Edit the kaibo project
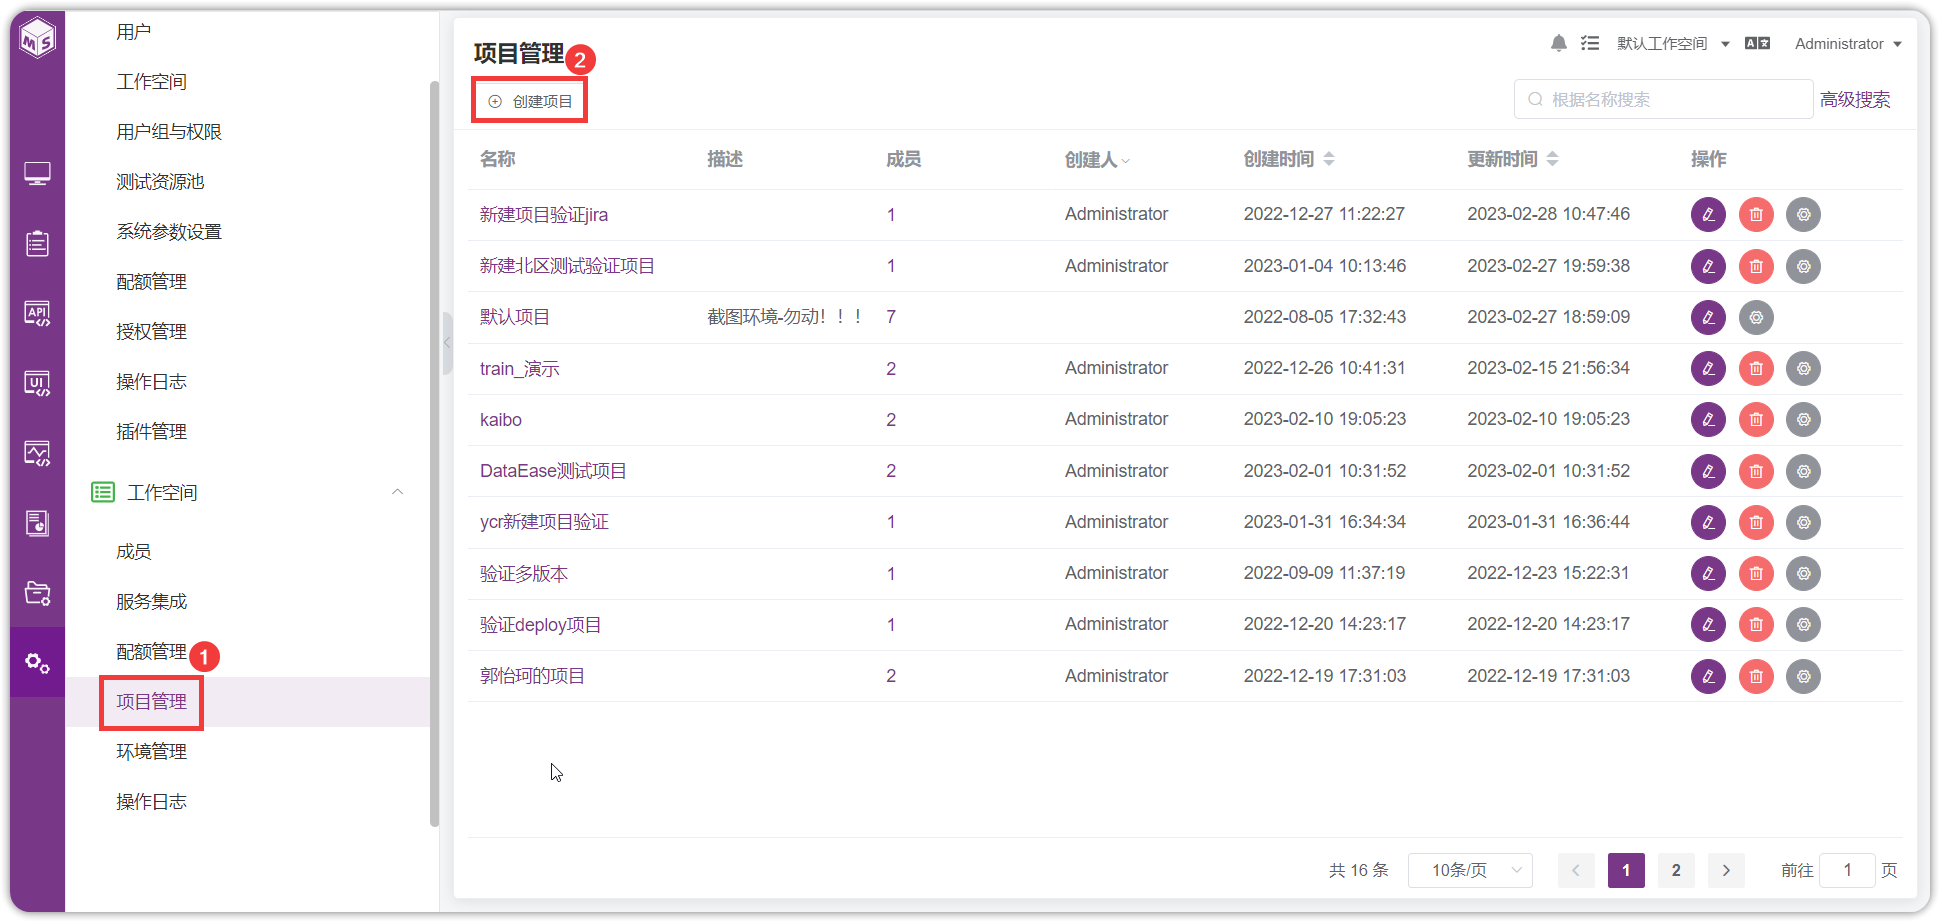 [1708, 419]
